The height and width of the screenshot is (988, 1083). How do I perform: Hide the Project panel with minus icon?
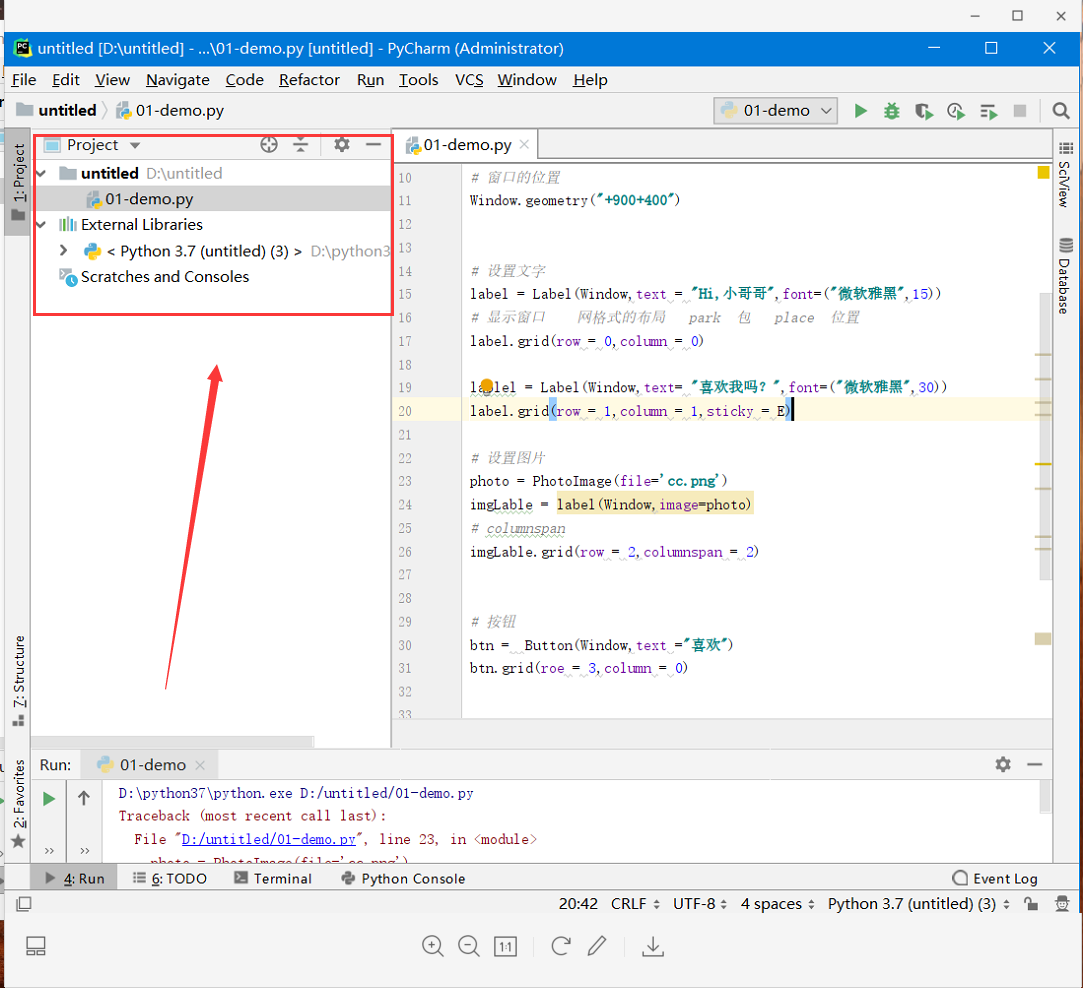[373, 145]
